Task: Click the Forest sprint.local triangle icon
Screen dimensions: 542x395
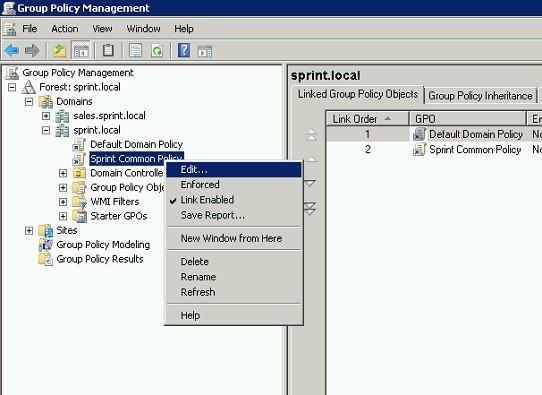Action: pyautogui.click(x=29, y=87)
